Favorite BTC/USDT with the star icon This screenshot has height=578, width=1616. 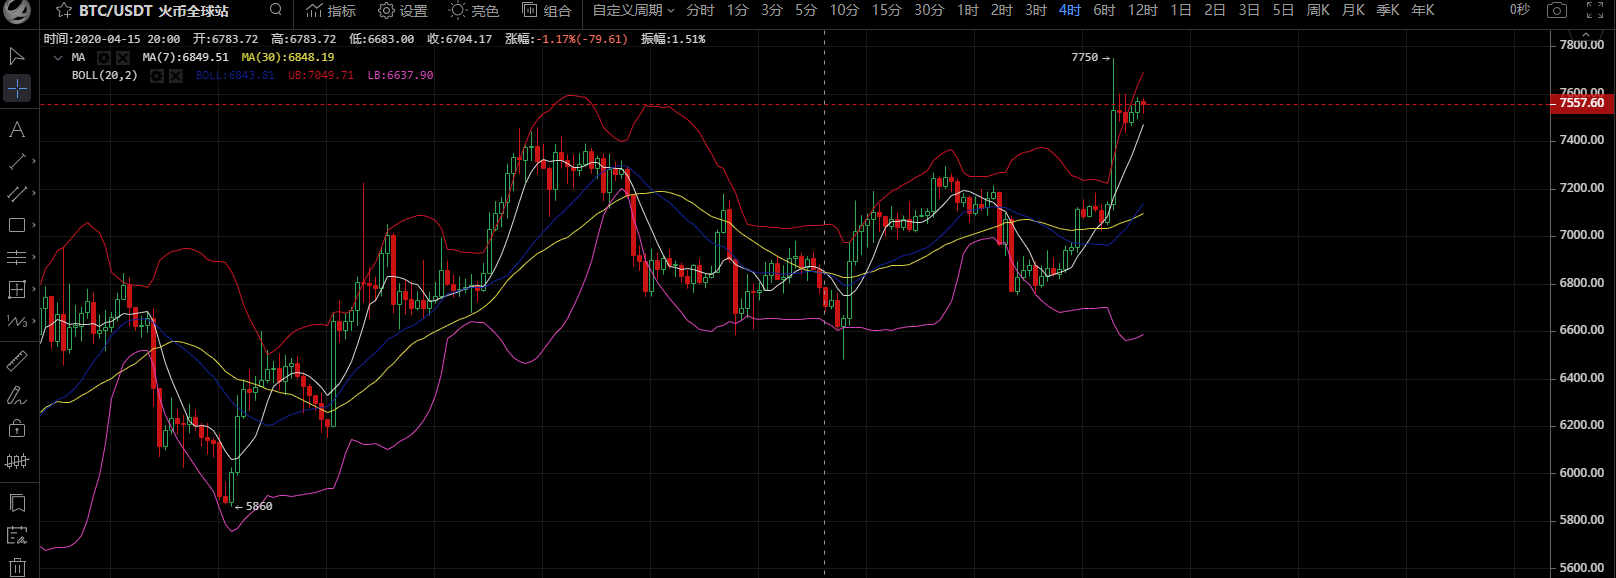[64, 10]
